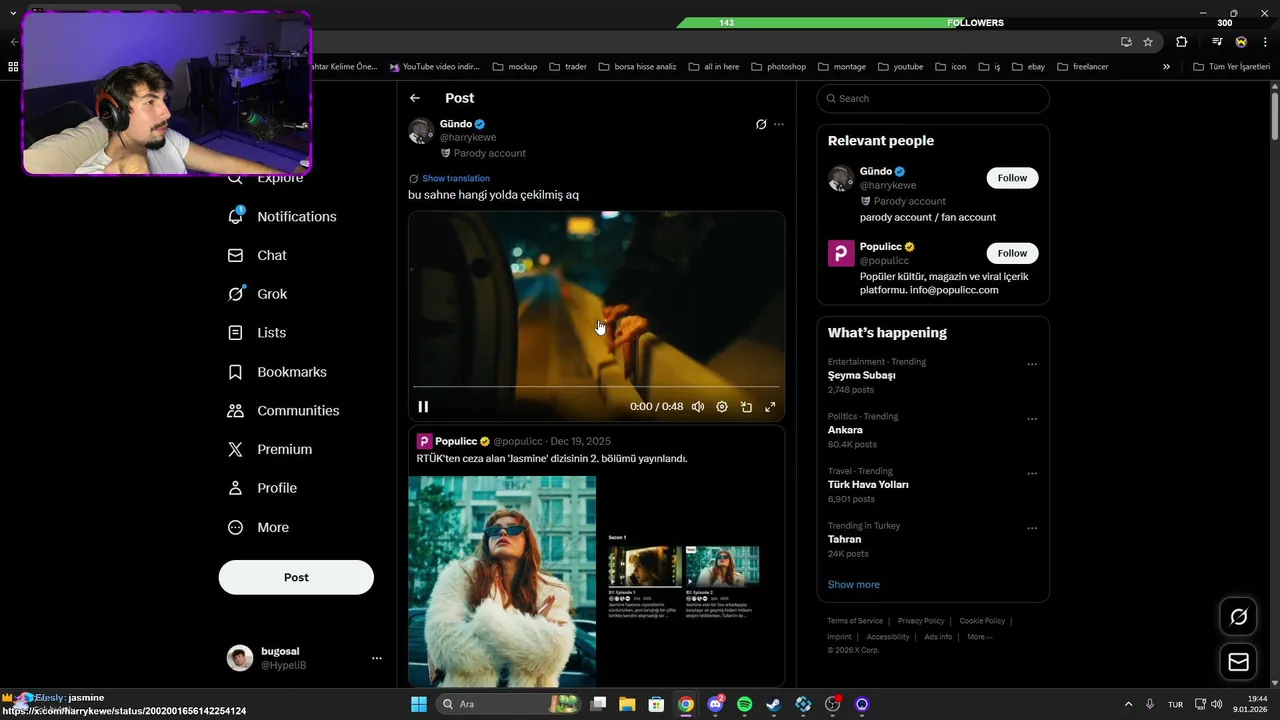The image size is (1280, 720).
Task: Follow Gündo in Relevant people
Action: (1012, 178)
